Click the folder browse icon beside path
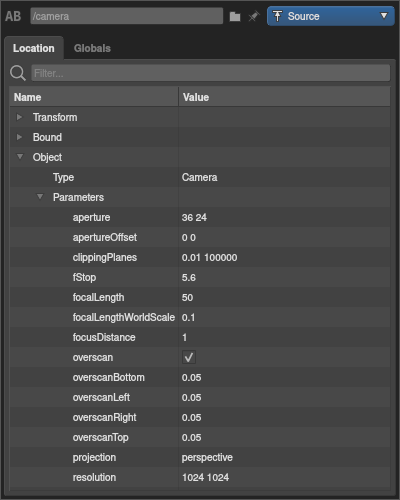The width and height of the screenshot is (400, 500). pyautogui.click(x=235, y=16)
